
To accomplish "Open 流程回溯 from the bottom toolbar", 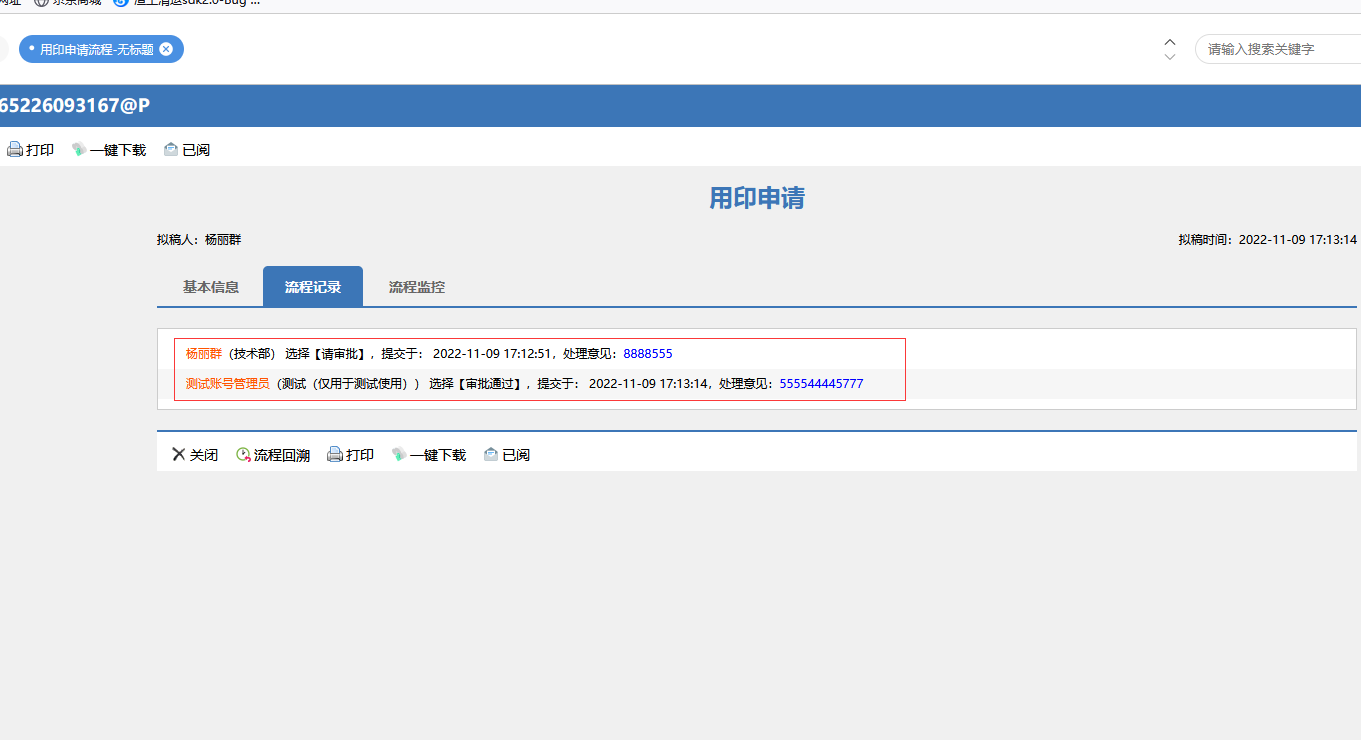I will pyautogui.click(x=273, y=455).
